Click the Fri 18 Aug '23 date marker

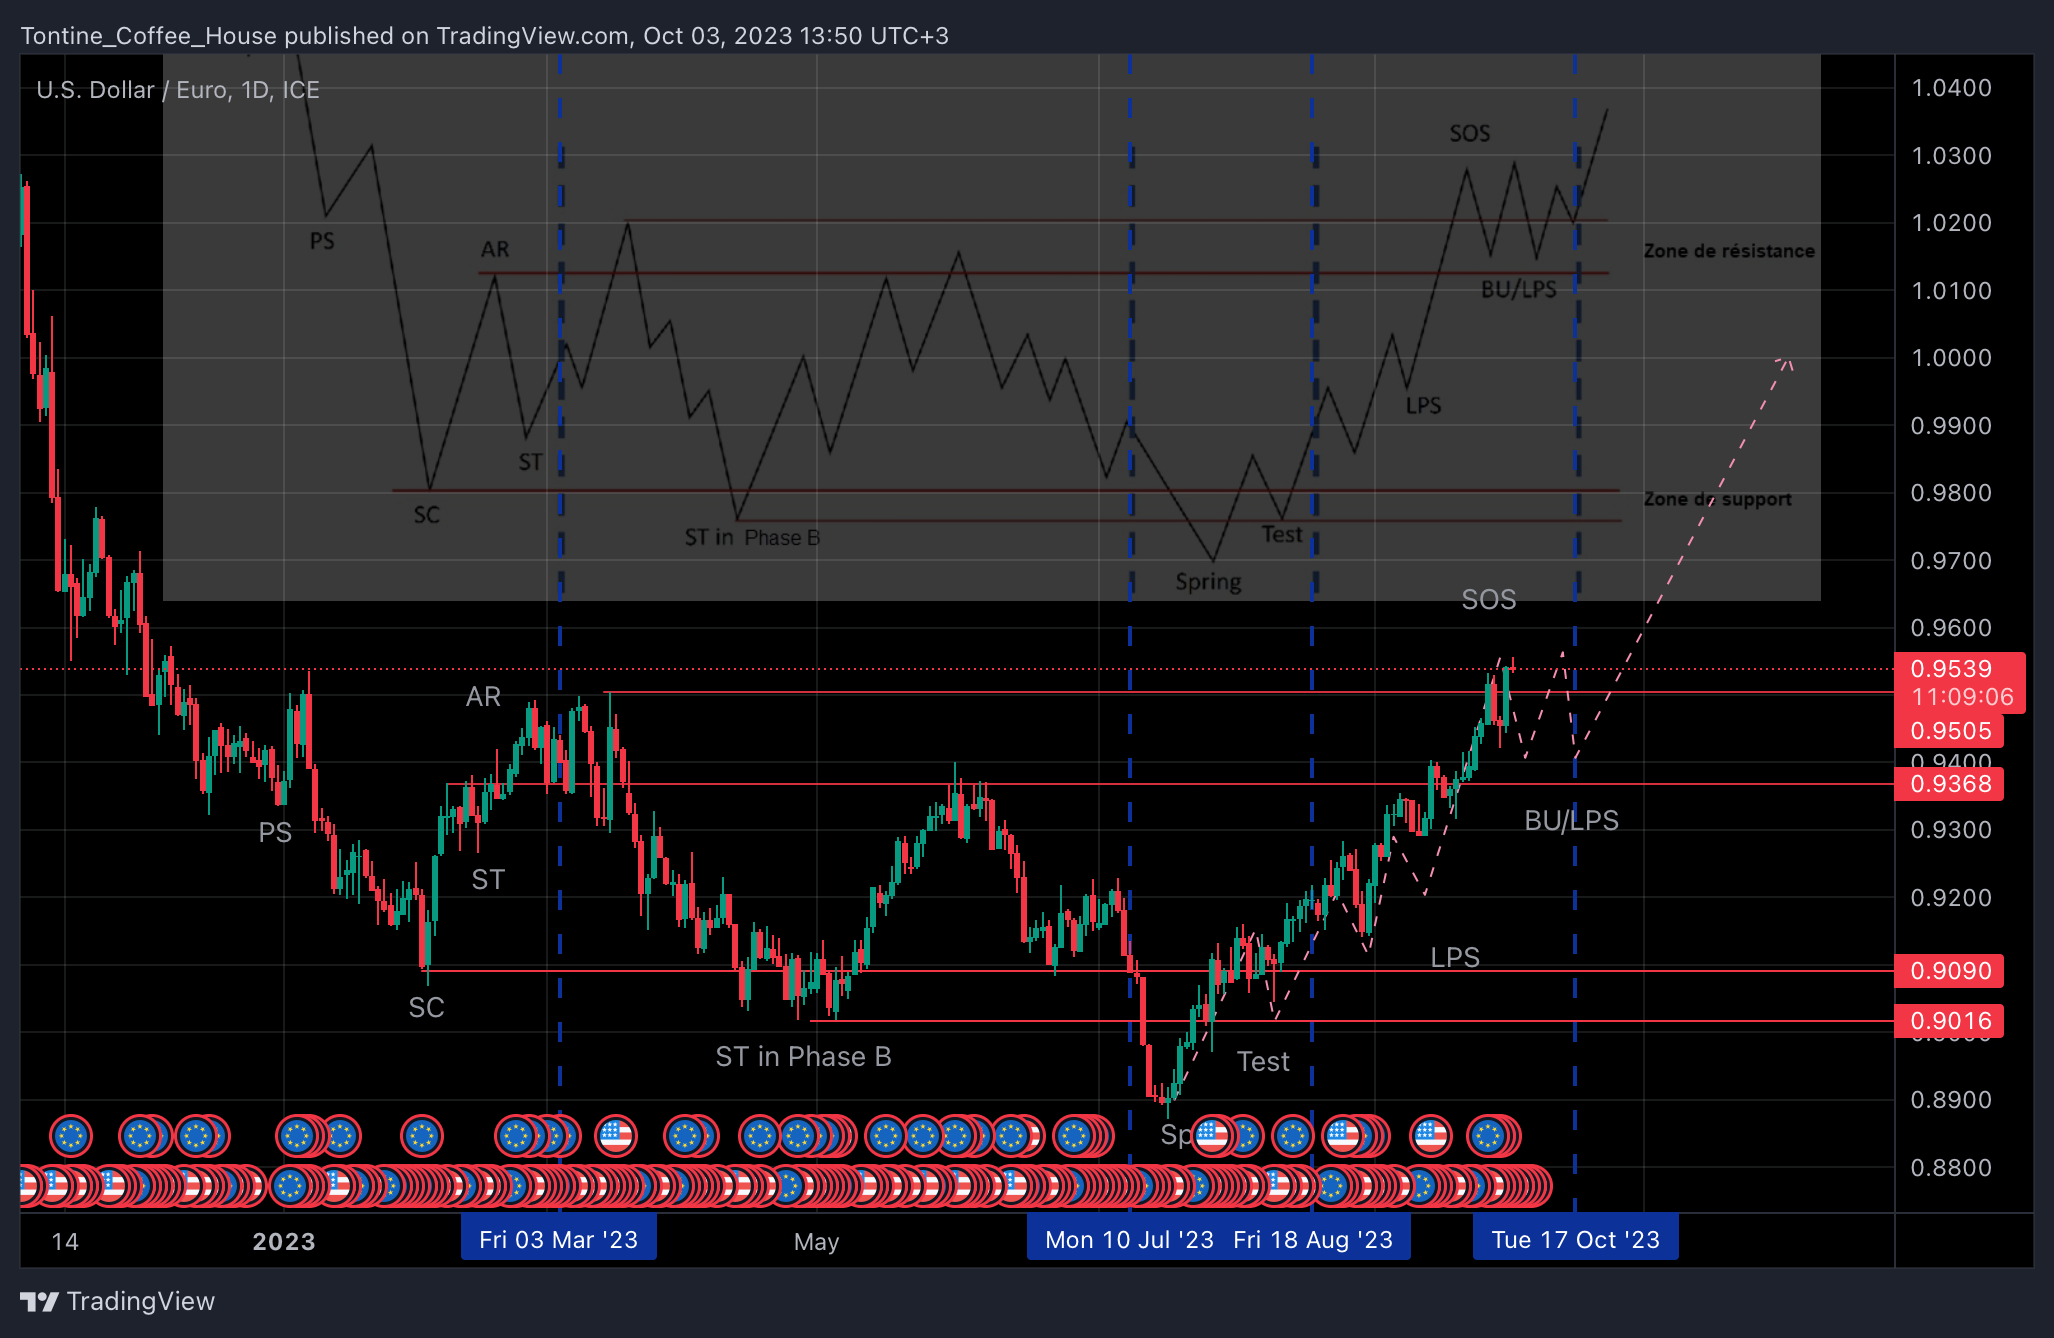pos(1313,1239)
